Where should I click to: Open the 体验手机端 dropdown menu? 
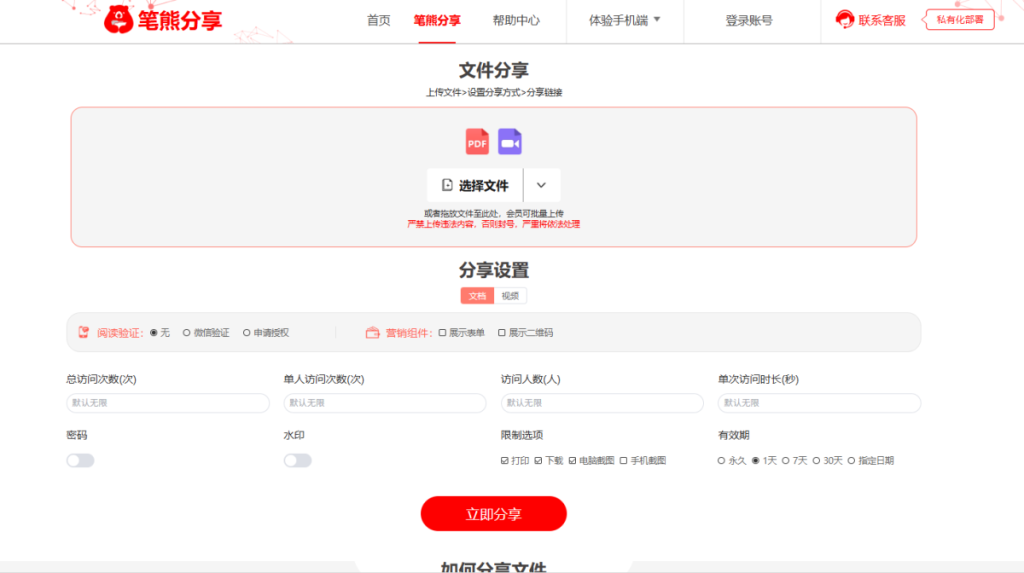click(x=625, y=20)
